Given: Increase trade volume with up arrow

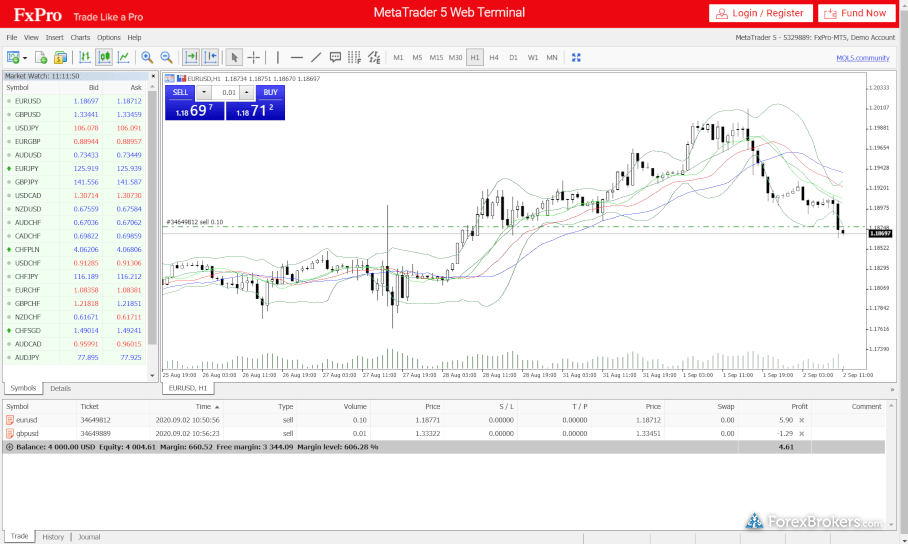Looking at the screenshot, I should [x=247, y=93].
